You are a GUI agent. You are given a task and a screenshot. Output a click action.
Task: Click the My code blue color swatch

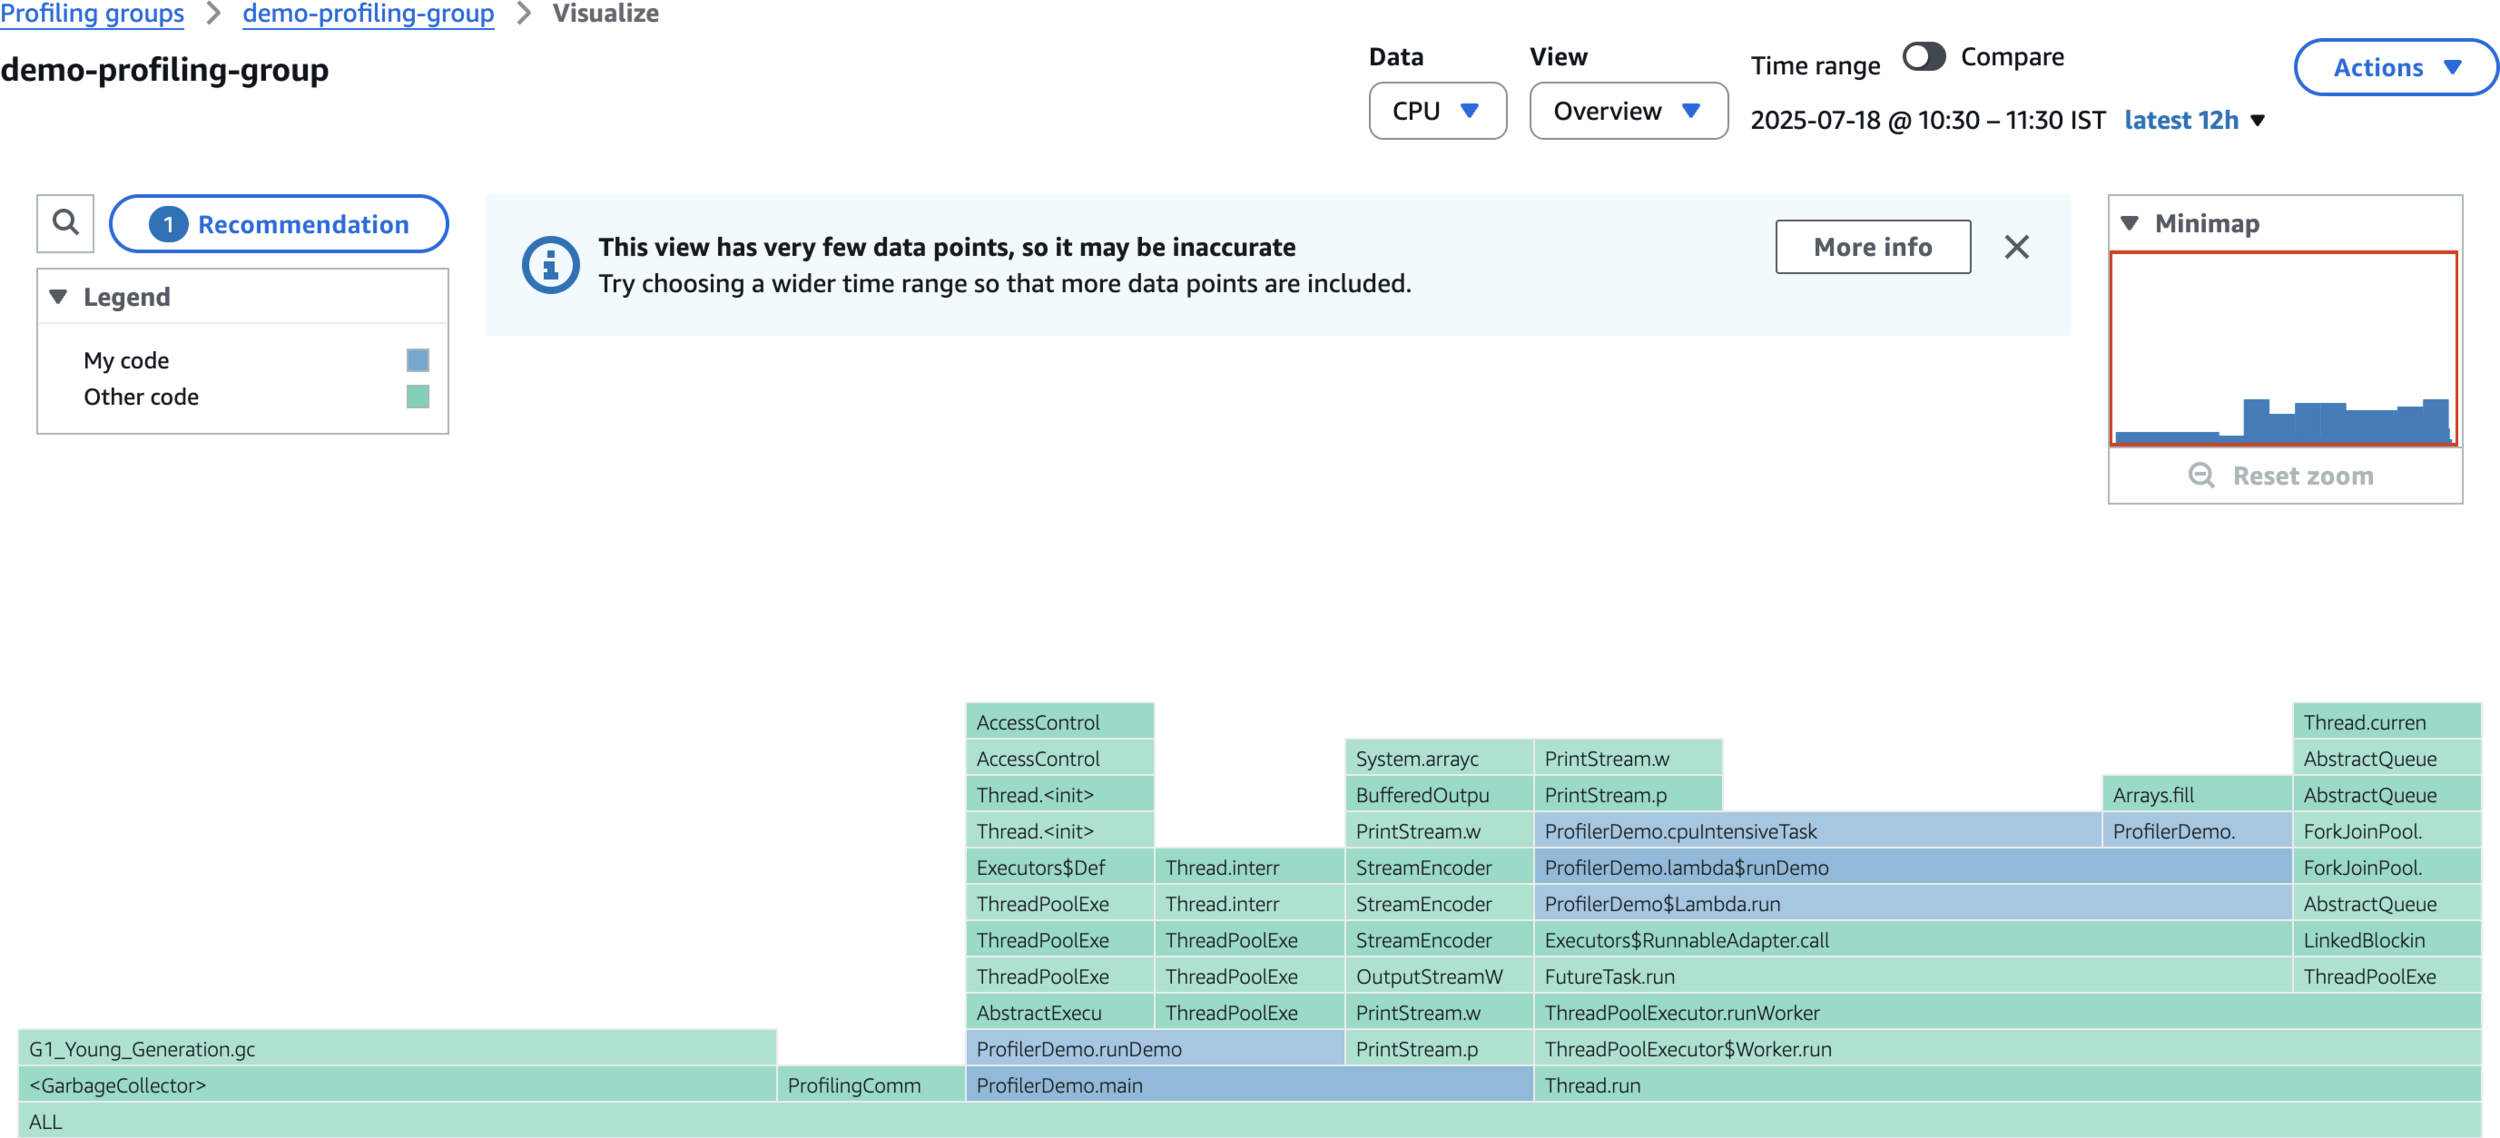[418, 360]
